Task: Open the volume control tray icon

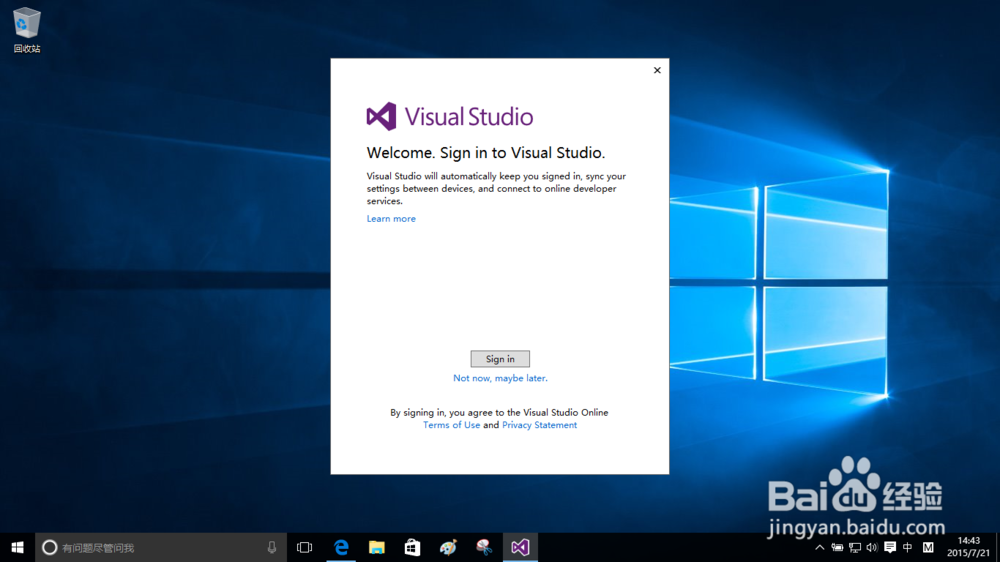Action: [872, 547]
